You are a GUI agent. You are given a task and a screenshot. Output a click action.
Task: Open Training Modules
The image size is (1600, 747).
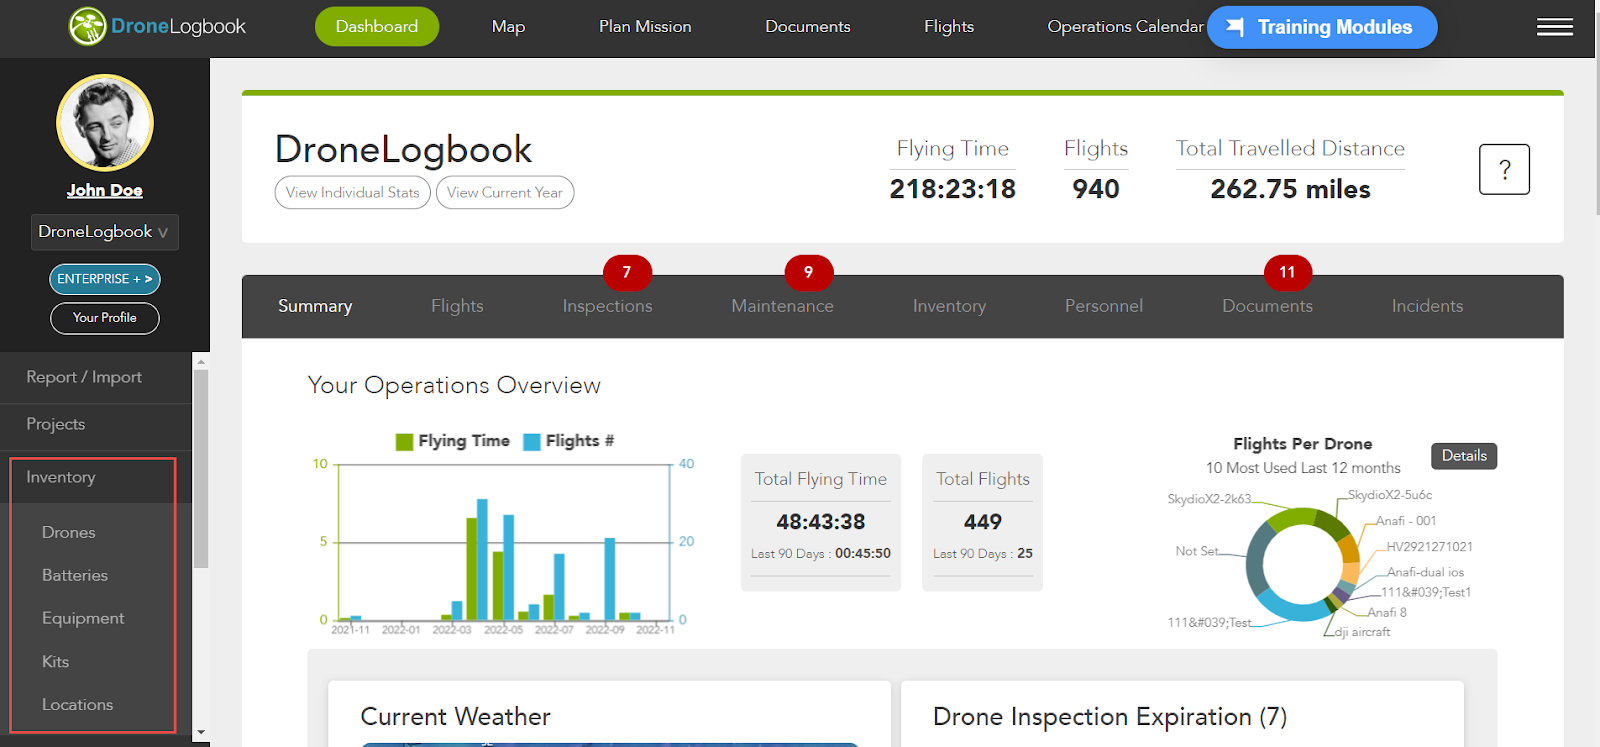point(1322,27)
